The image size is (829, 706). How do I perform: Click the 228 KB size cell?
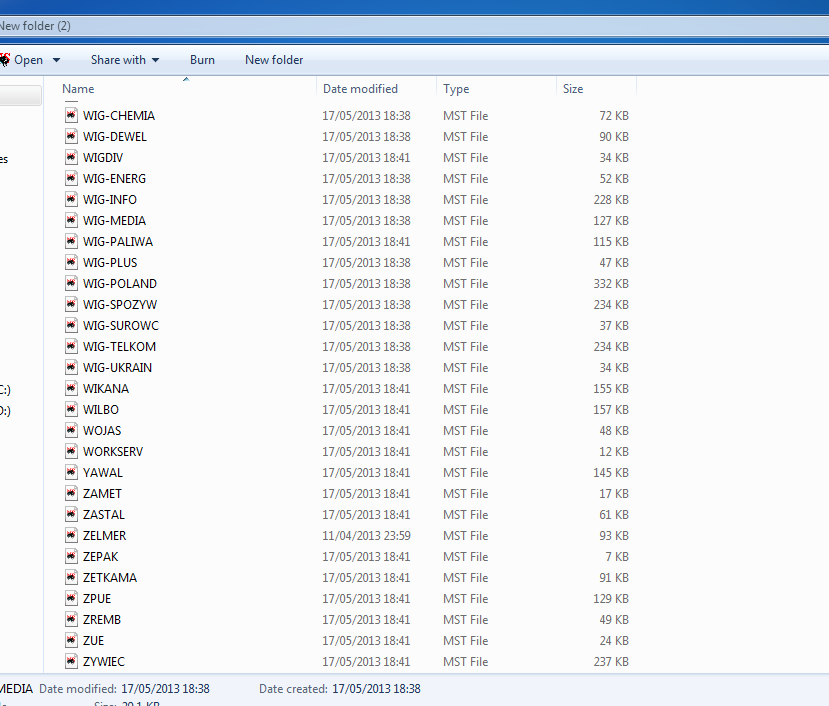(x=611, y=199)
